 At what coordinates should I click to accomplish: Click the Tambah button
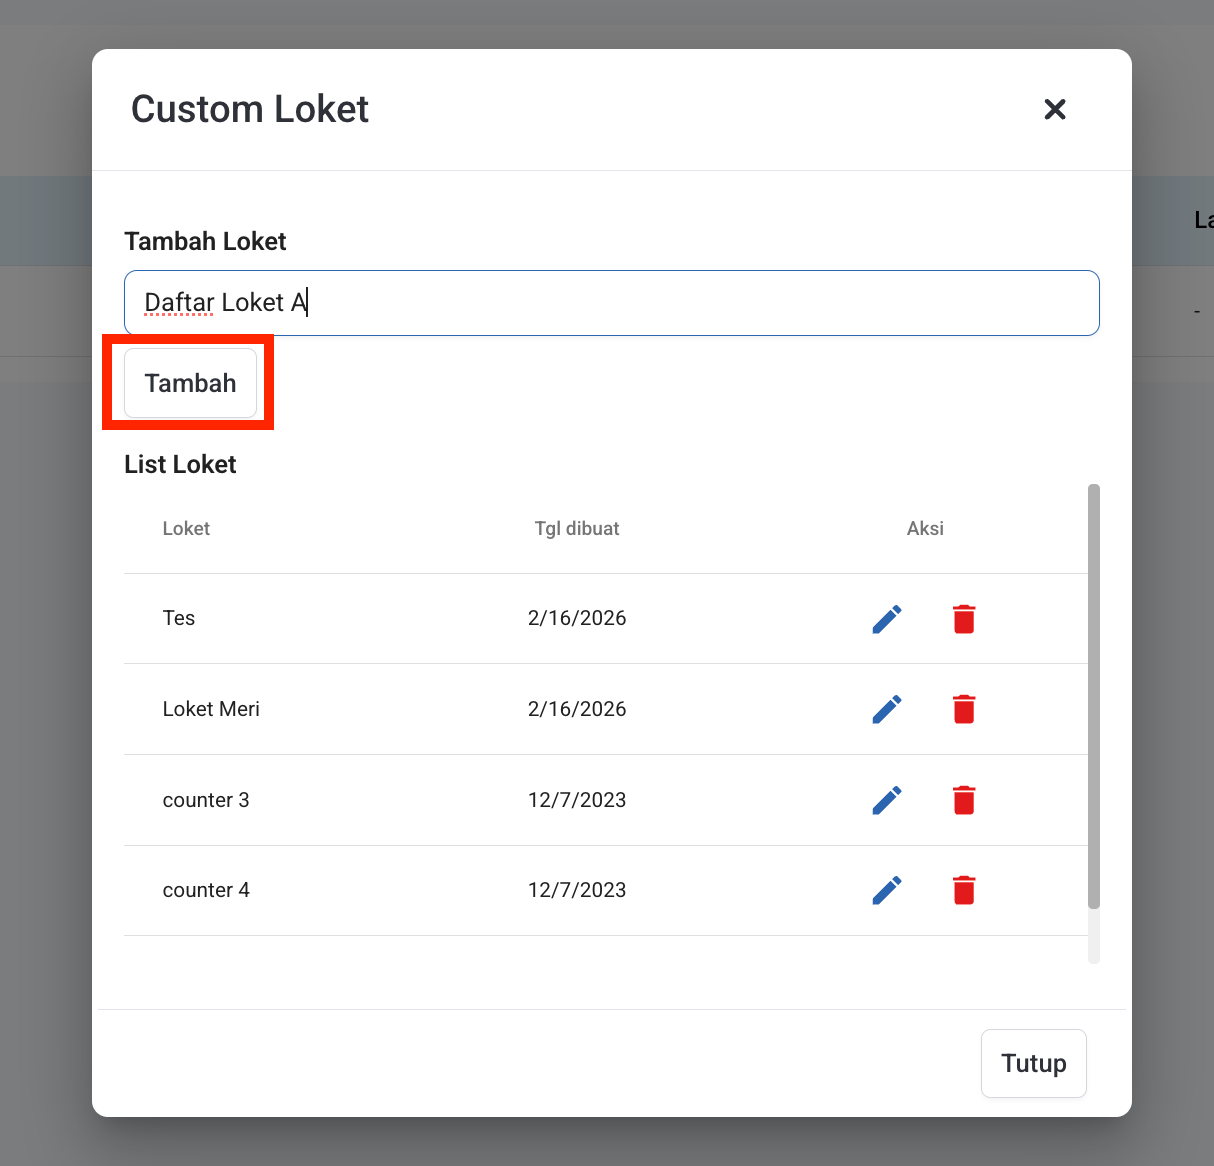click(x=190, y=383)
